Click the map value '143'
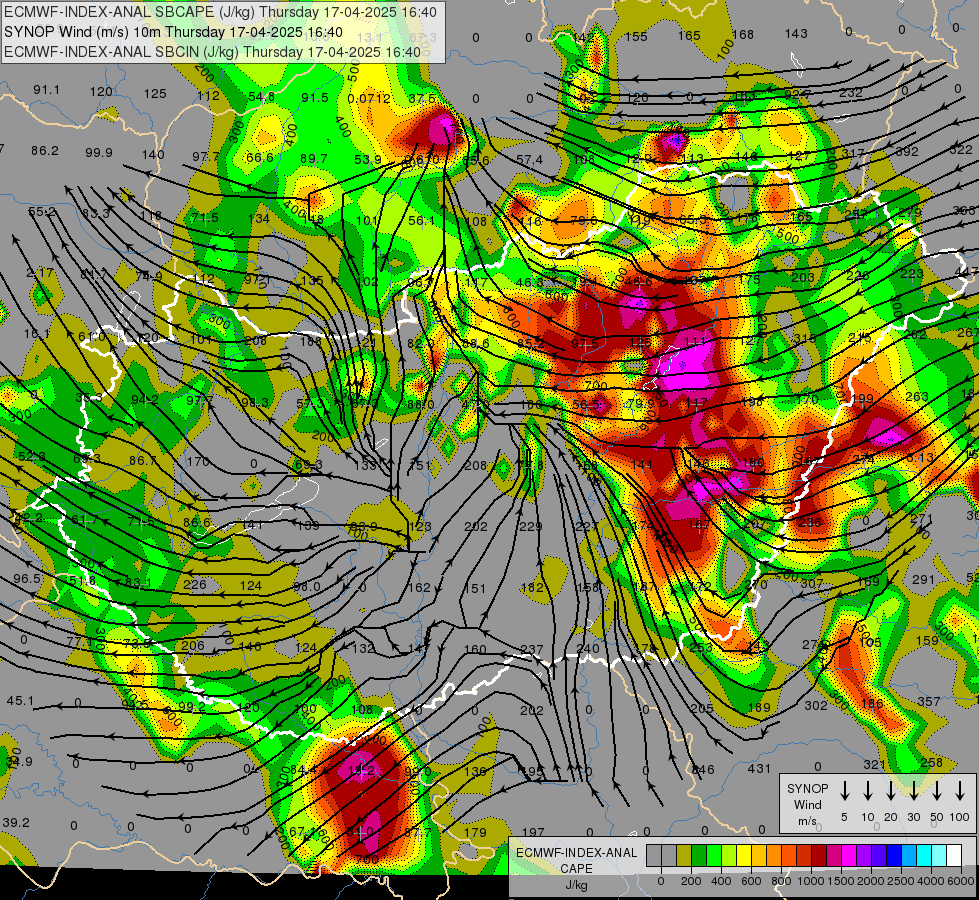The width and height of the screenshot is (979, 900). click(x=796, y=33)
